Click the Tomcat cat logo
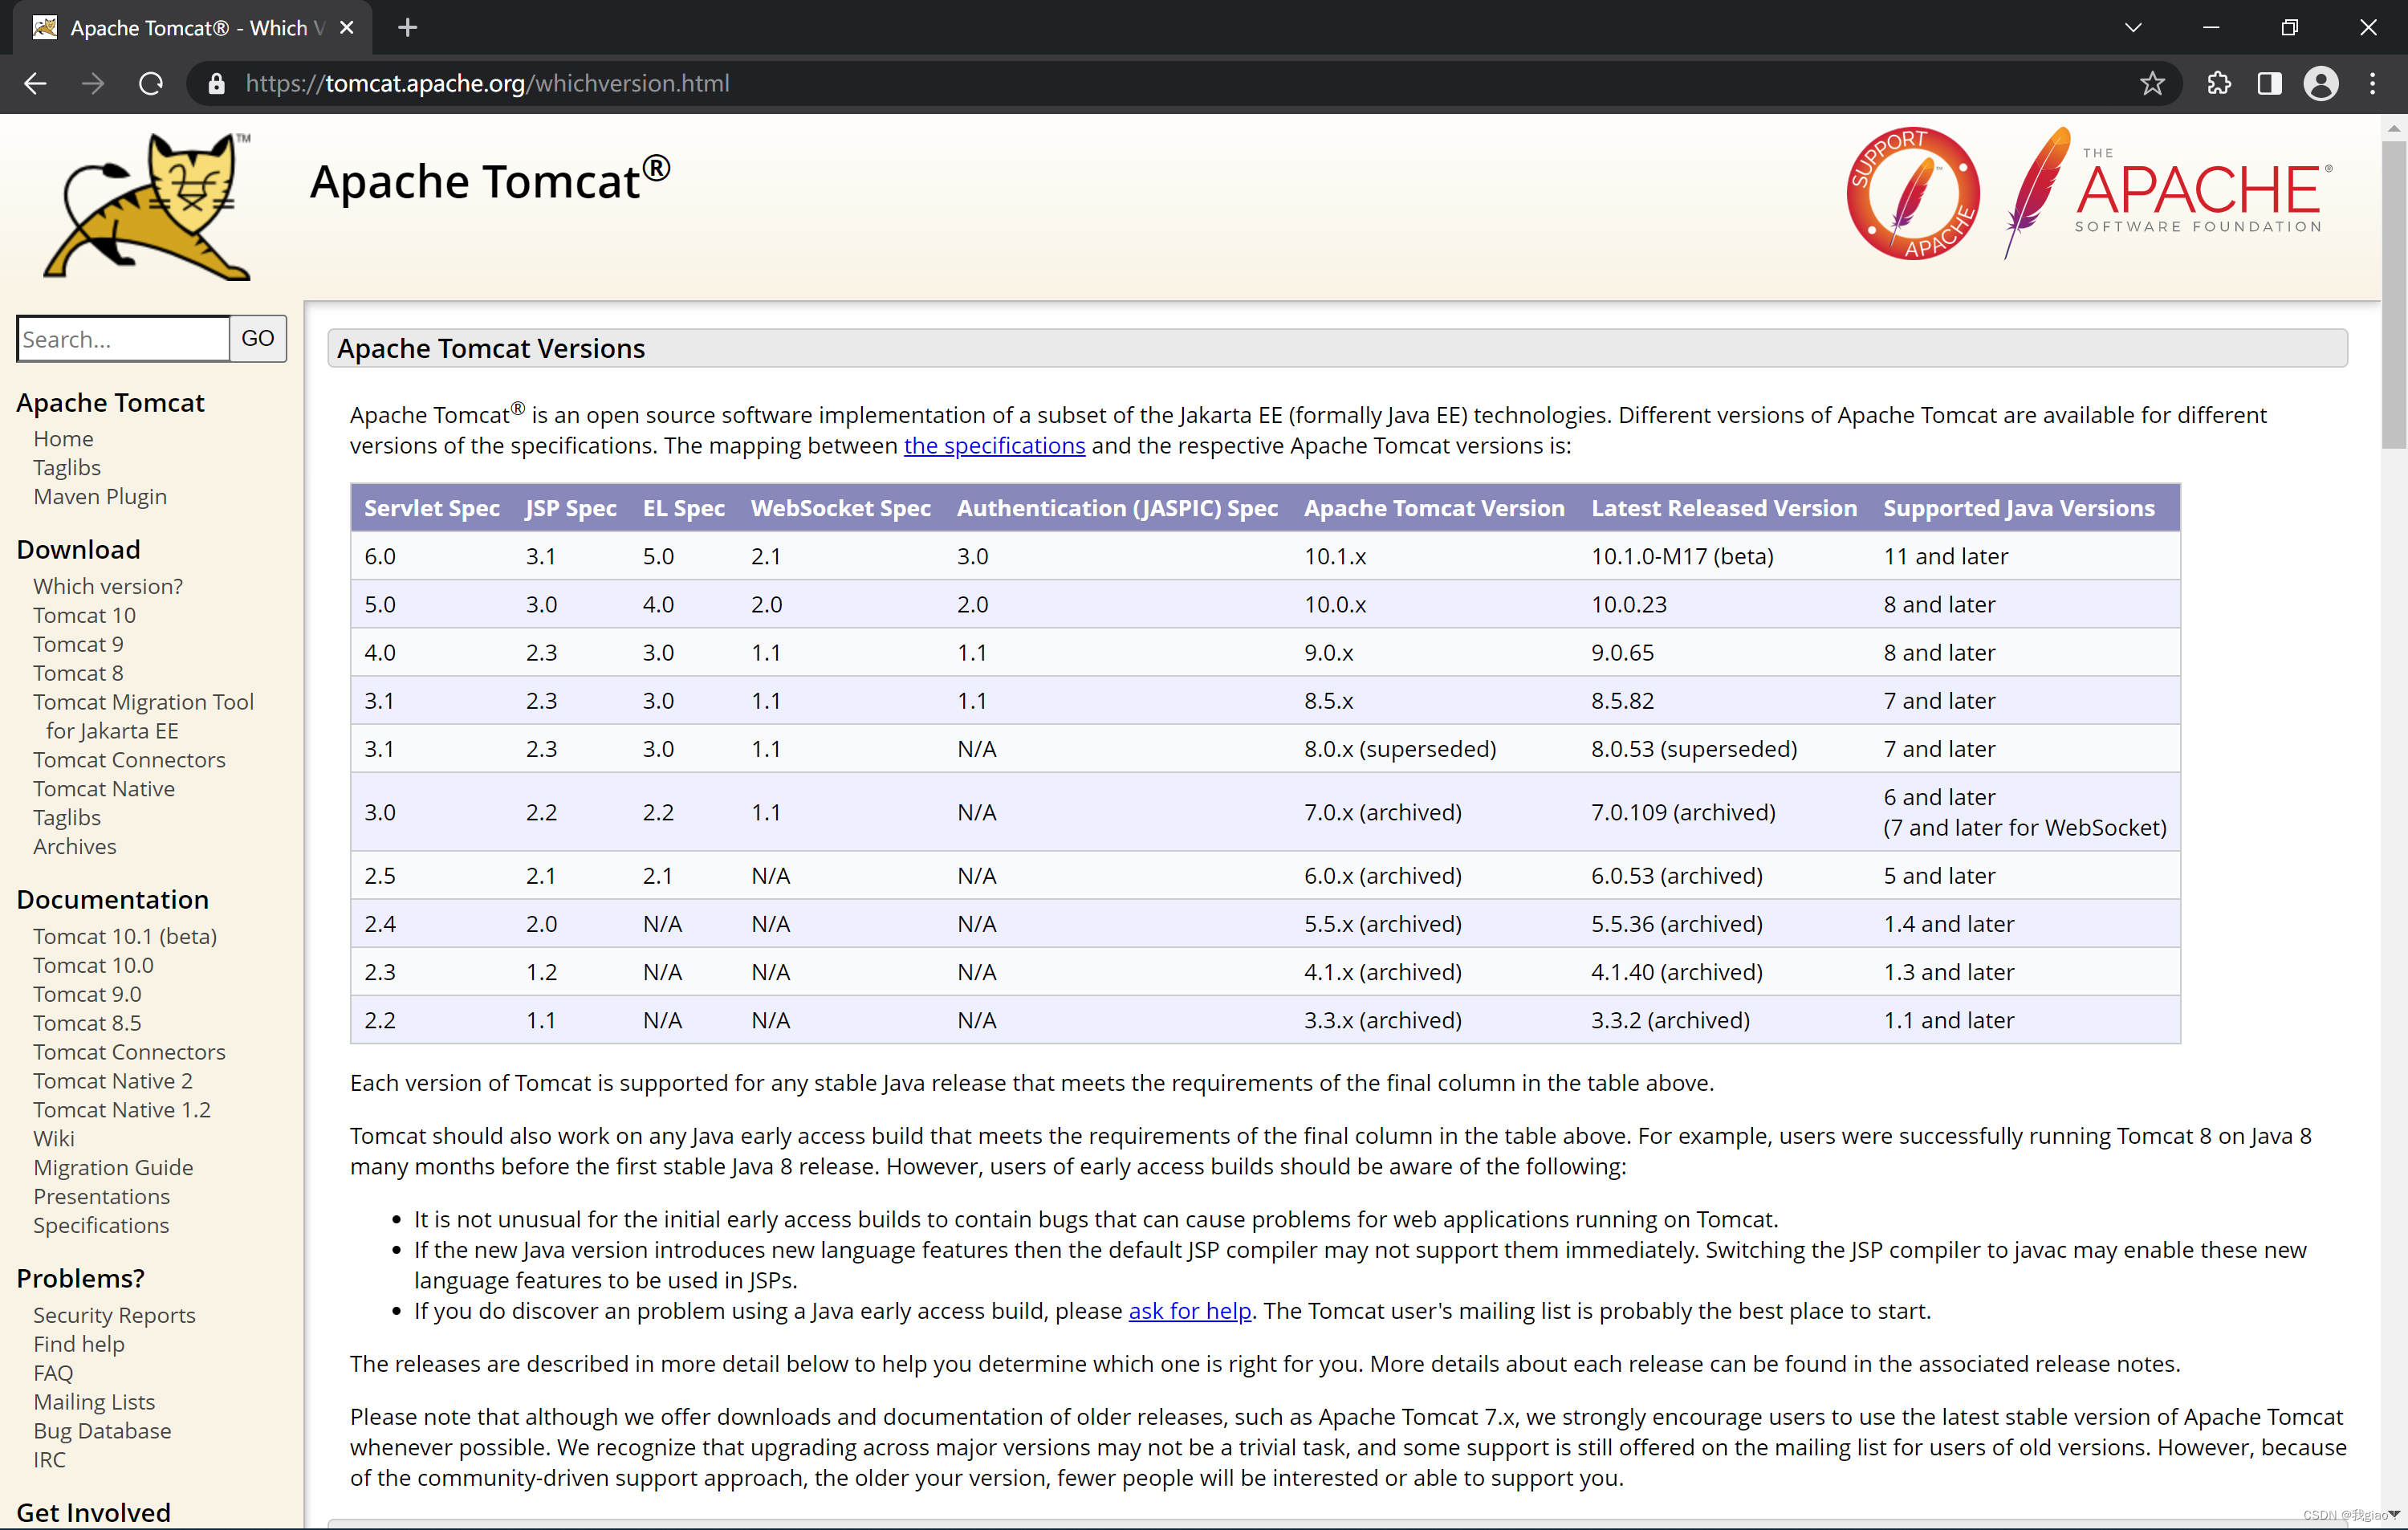The image size is (2408, 1530). click(147, 206)
